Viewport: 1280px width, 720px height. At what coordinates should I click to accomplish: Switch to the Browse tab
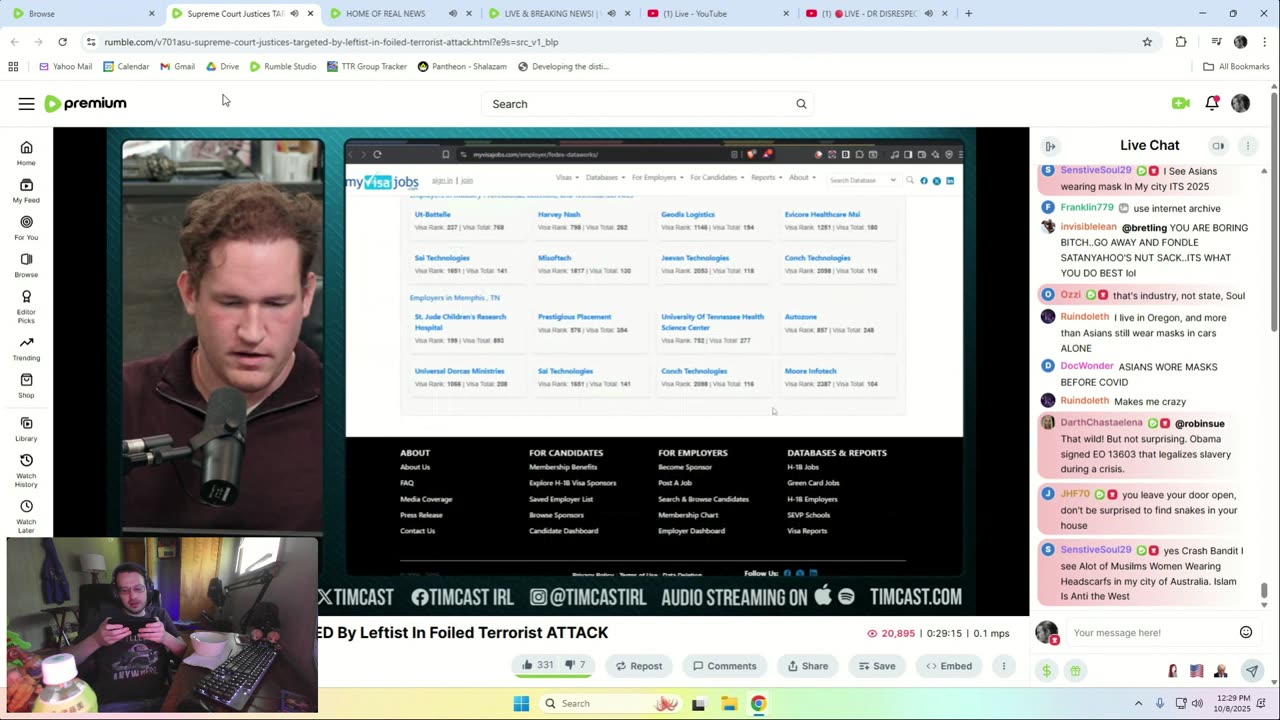click(82, 14)
